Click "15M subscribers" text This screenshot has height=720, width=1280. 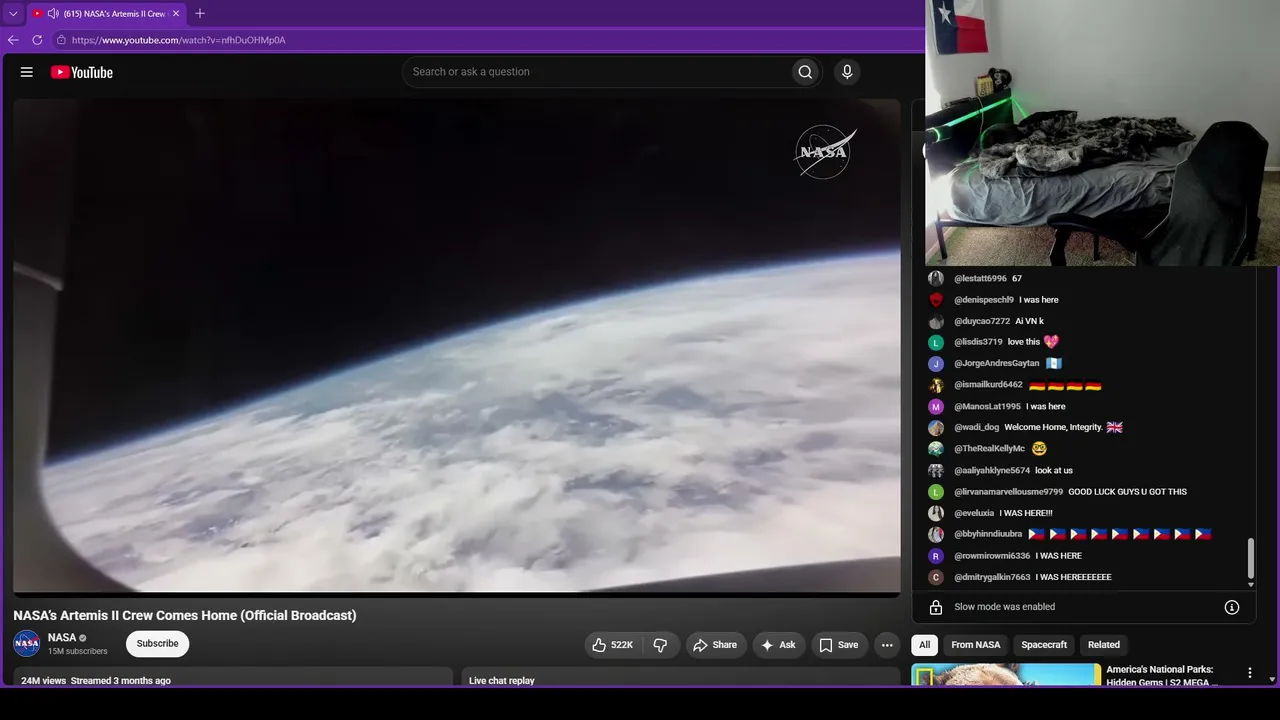[78, 652]
